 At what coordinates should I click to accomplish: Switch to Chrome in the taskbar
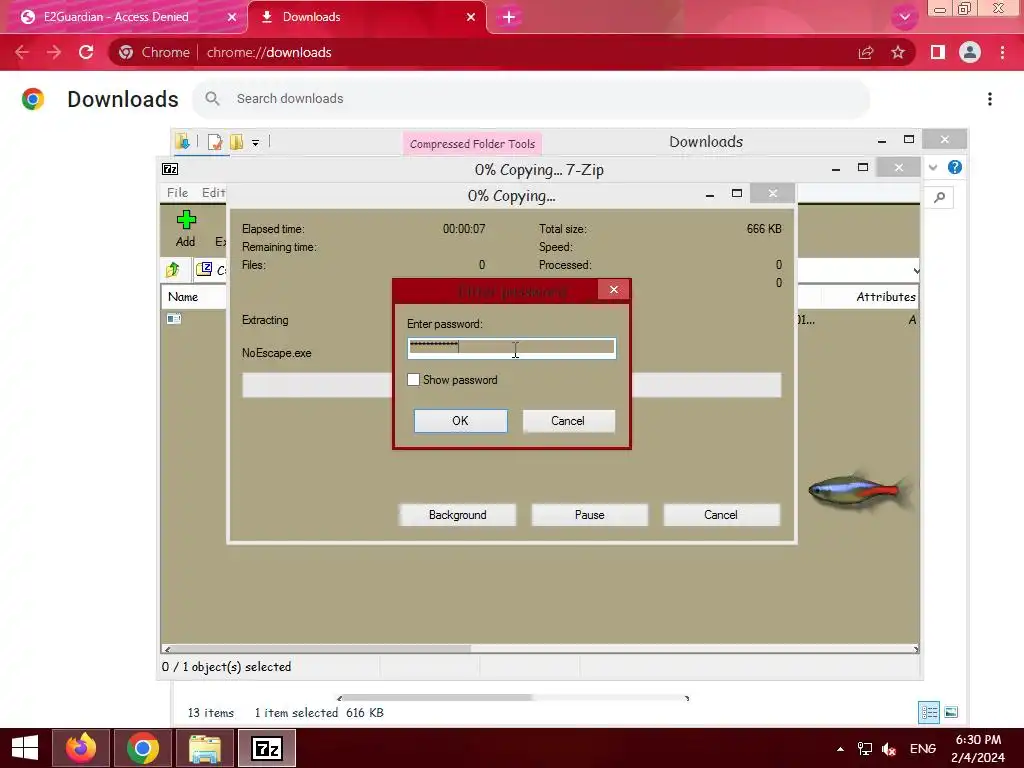(x=142, y=748)
